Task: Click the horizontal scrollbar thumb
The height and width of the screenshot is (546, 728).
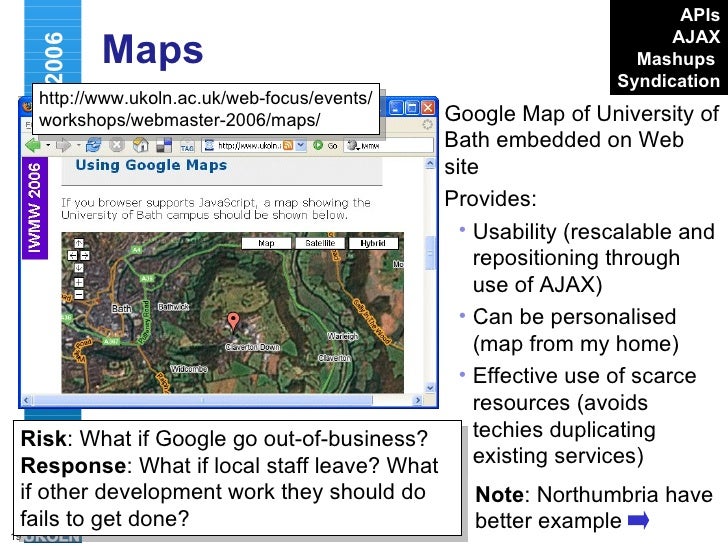Action: point(202,400)
